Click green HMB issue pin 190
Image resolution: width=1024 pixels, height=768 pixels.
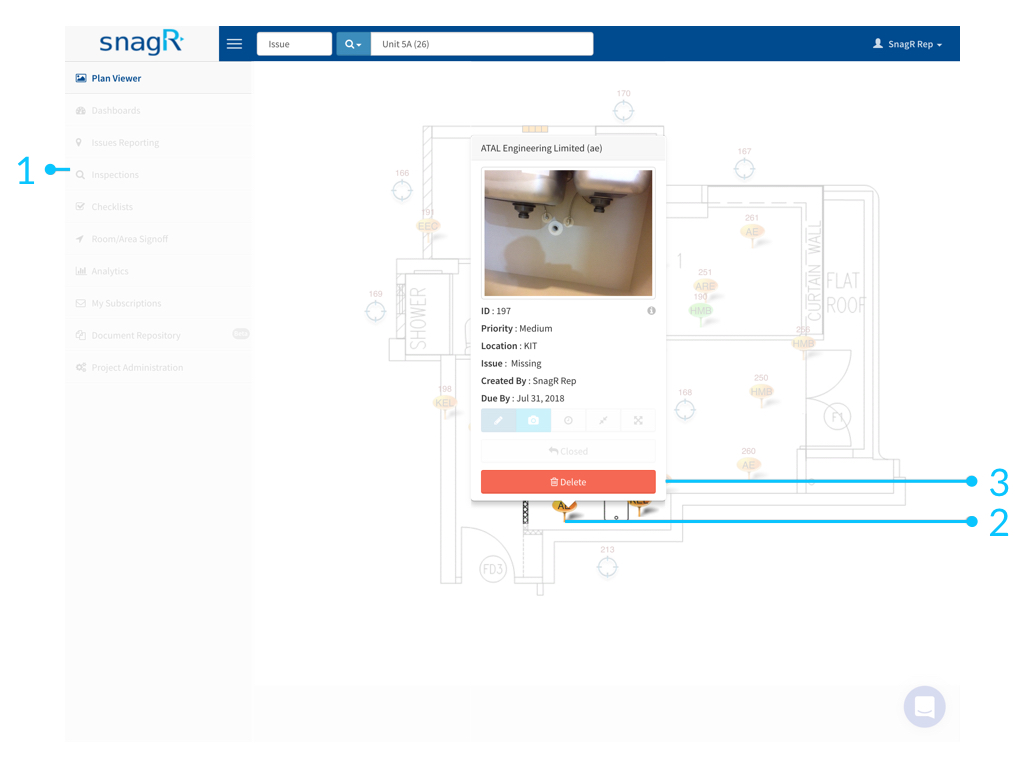click(x=701, y=312)
